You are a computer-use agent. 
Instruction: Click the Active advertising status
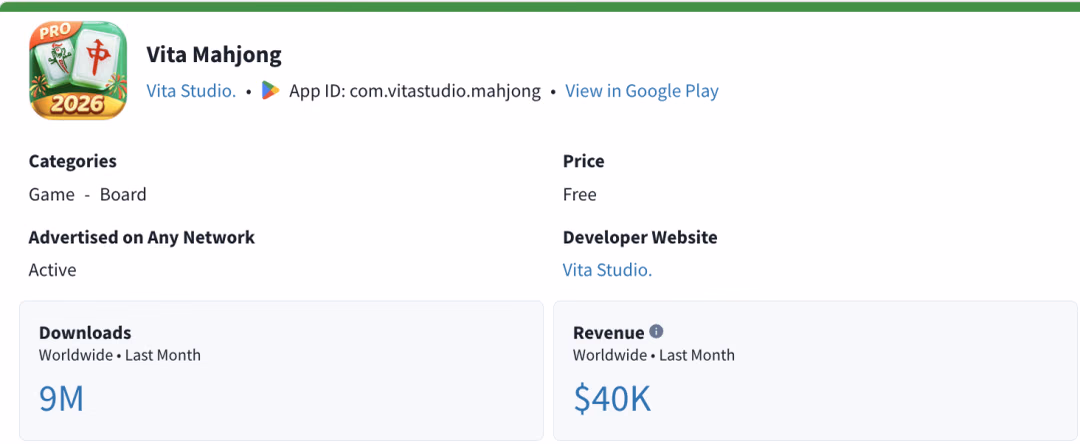pos(52,270)
